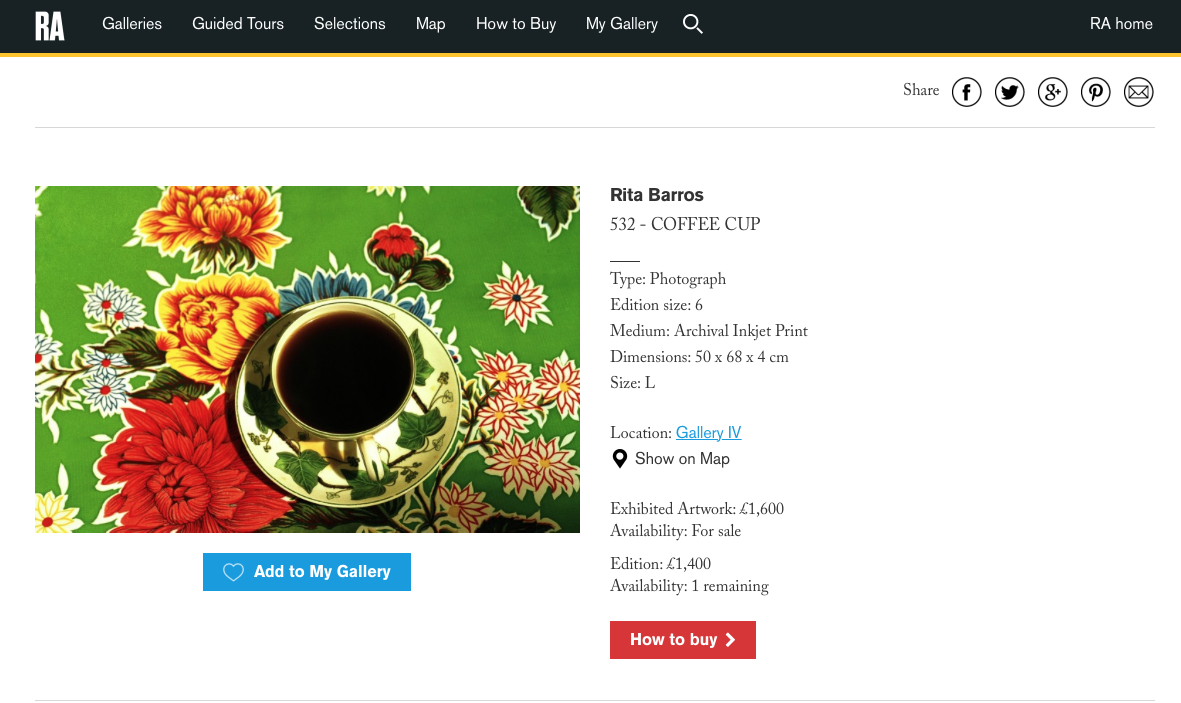Click Exhibited Artwork: £1,600 text
This screenshot has width=1181, height=703.
click(x=697, y=509)
